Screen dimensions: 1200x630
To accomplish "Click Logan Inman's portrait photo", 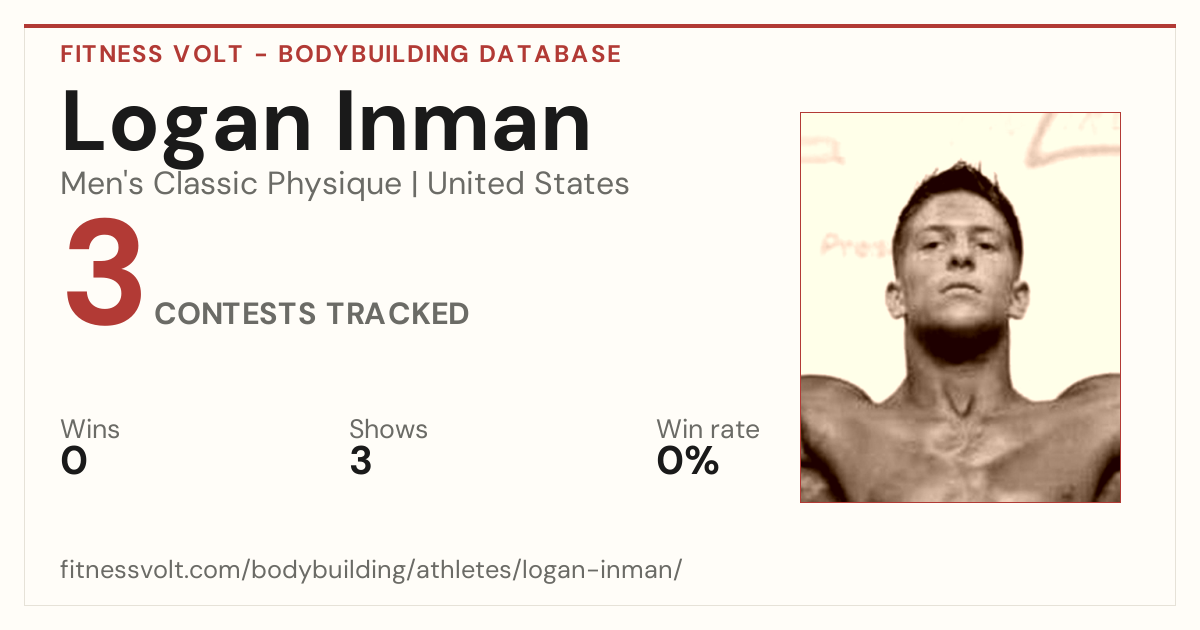I will tap(960, 307).
